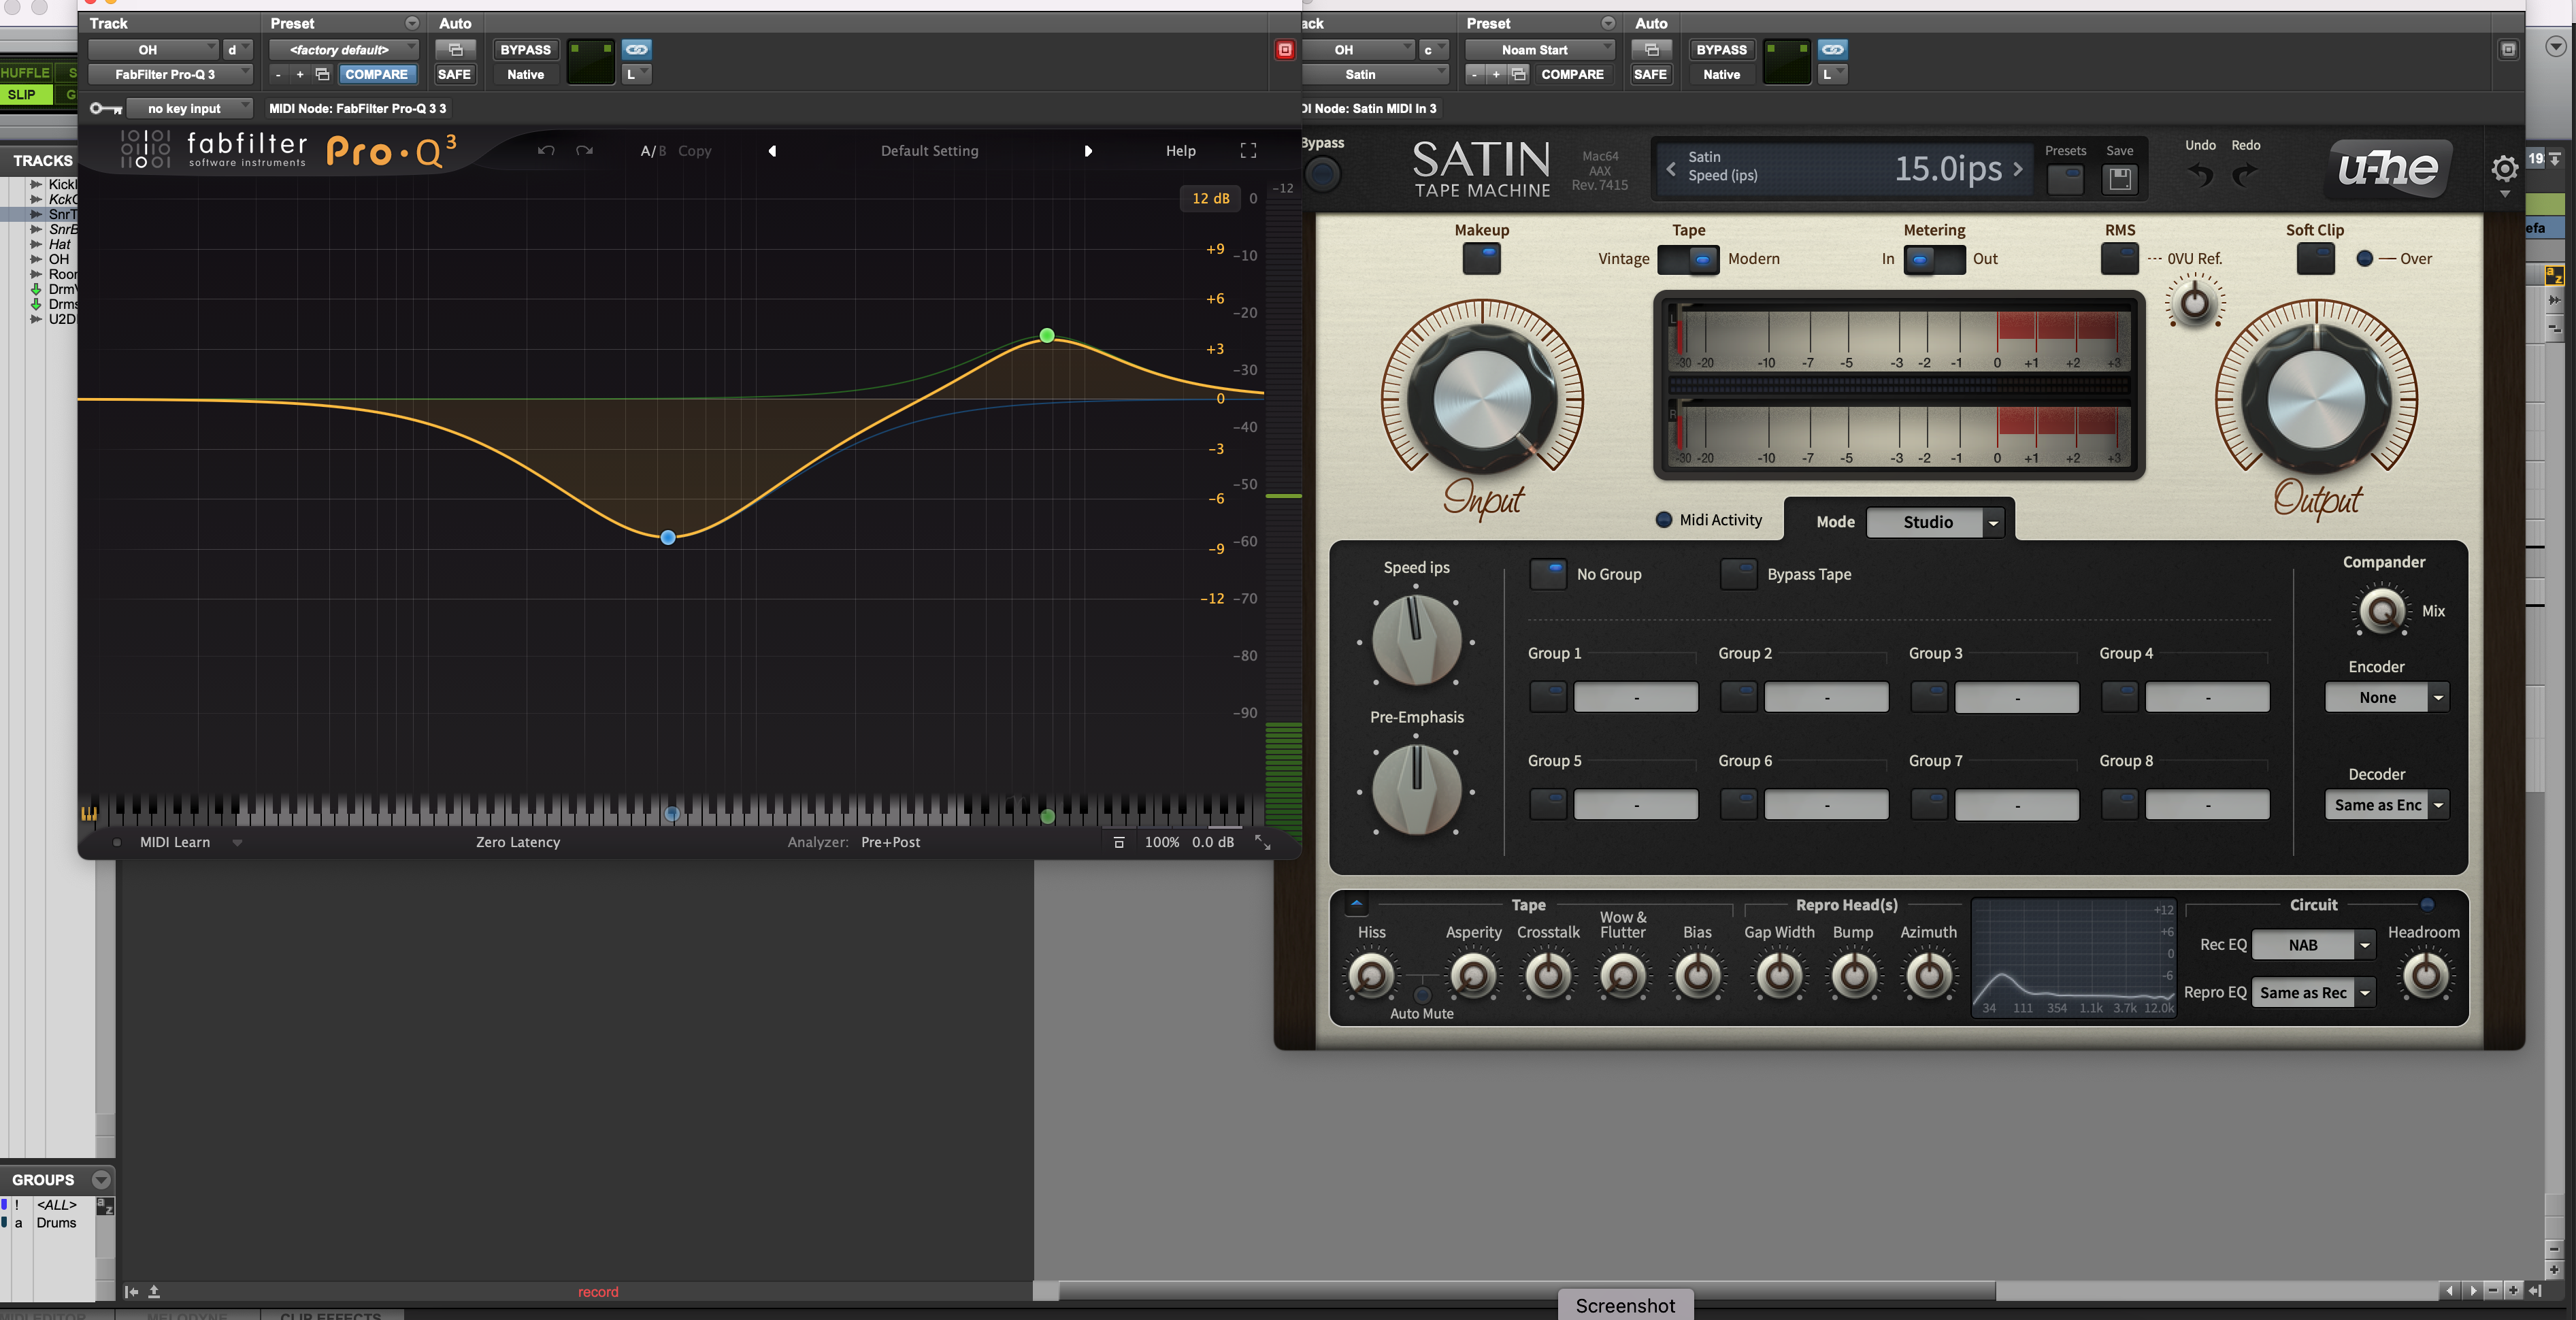Click the Satin Input knob
Viewport: 2576px width, 1320px height.
pyautogui.click(x=1482, y=399)
